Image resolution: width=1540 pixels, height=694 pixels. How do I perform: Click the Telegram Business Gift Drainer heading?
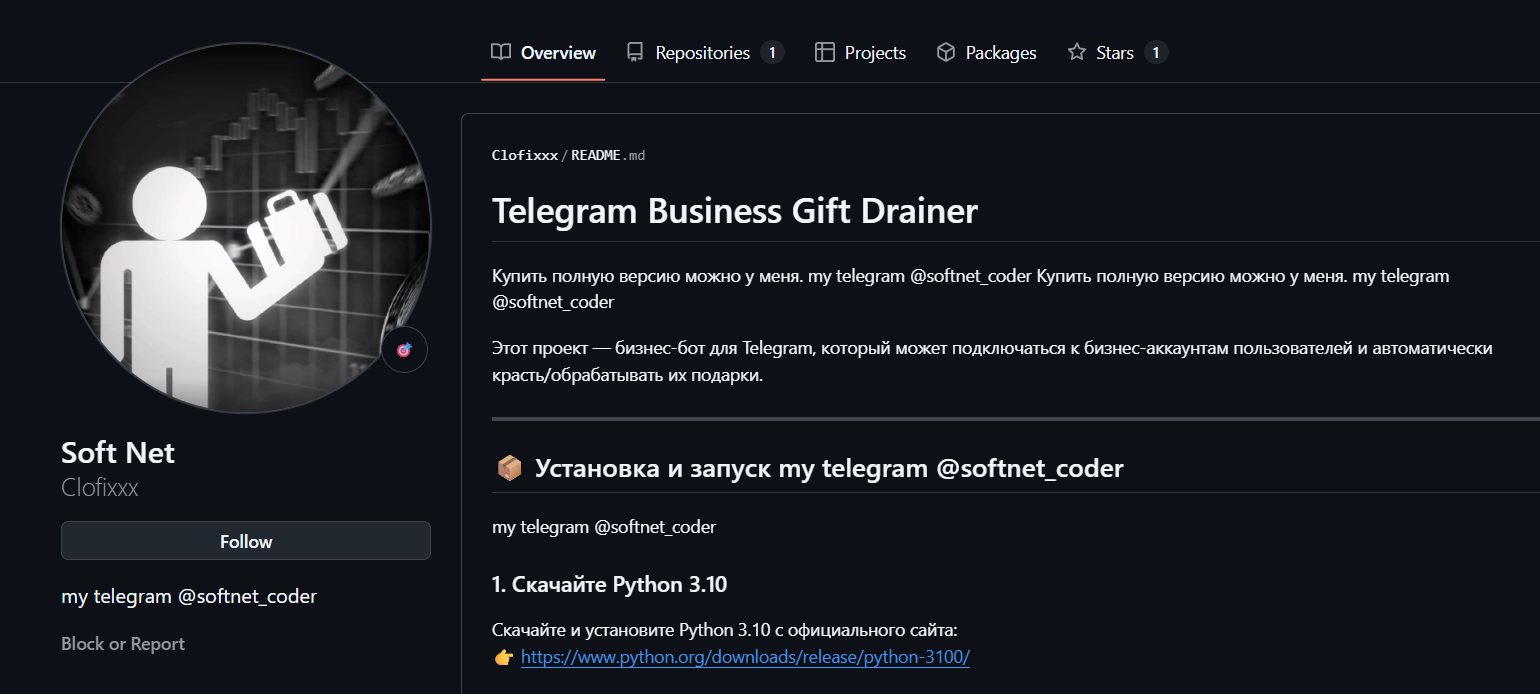735,212
